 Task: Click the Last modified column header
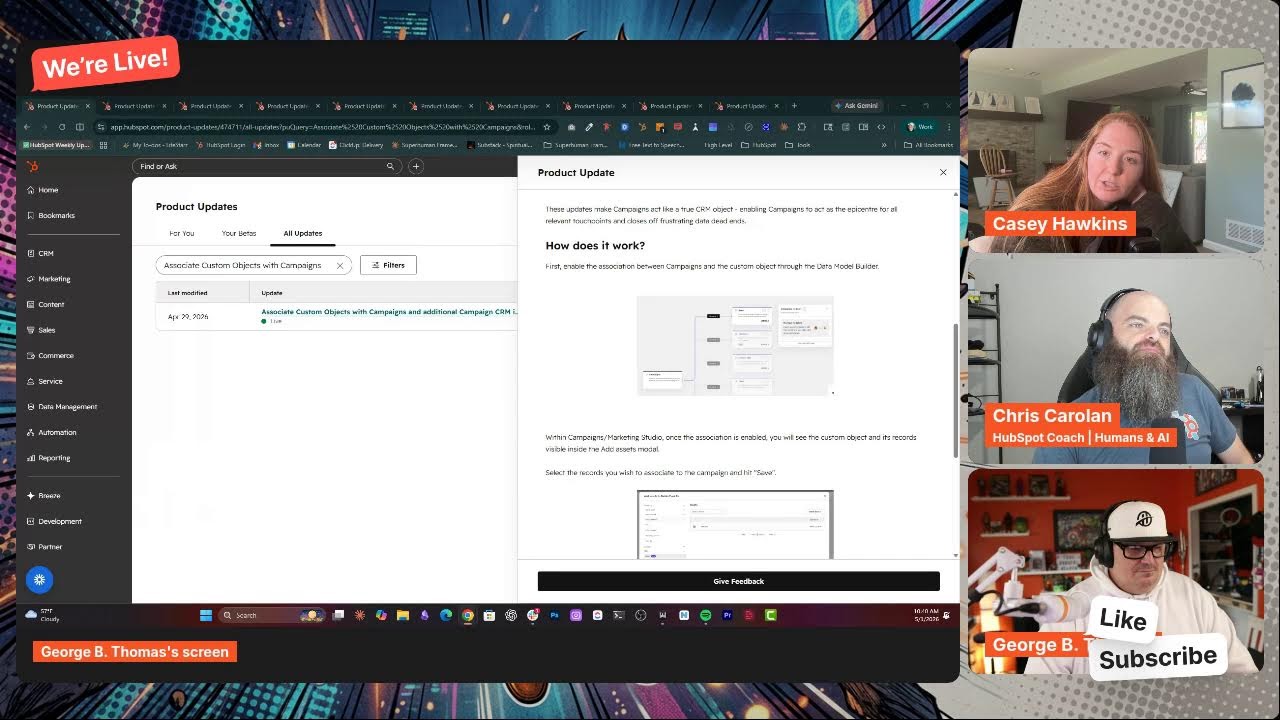click(188, 293)
